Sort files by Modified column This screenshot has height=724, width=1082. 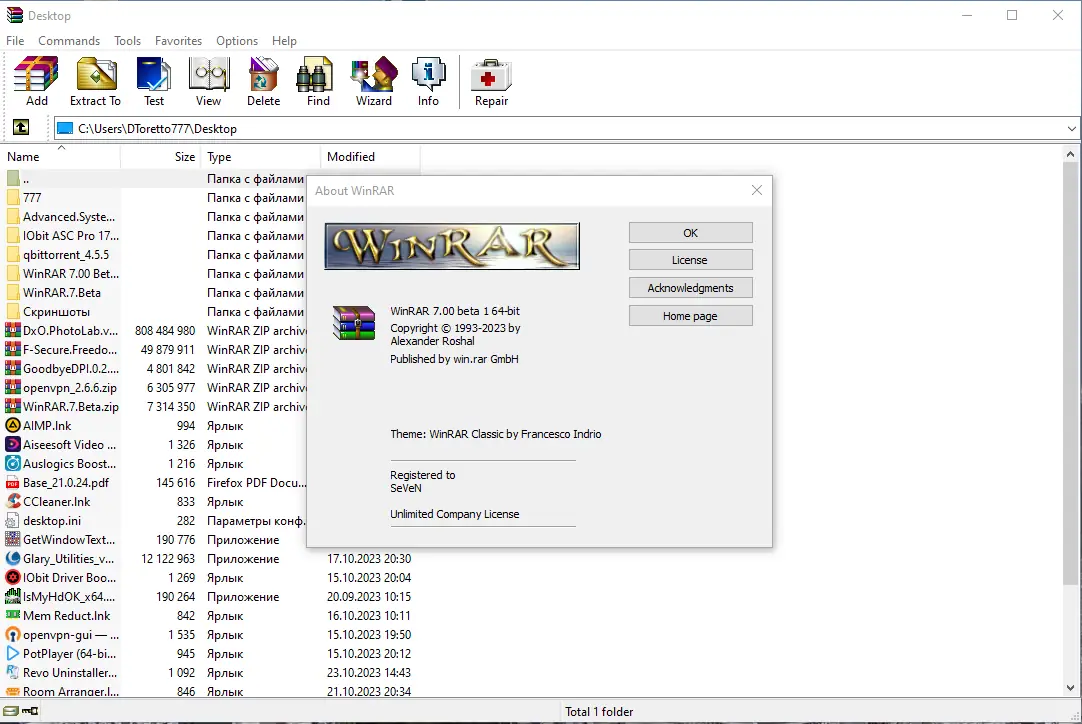point(371,157)
